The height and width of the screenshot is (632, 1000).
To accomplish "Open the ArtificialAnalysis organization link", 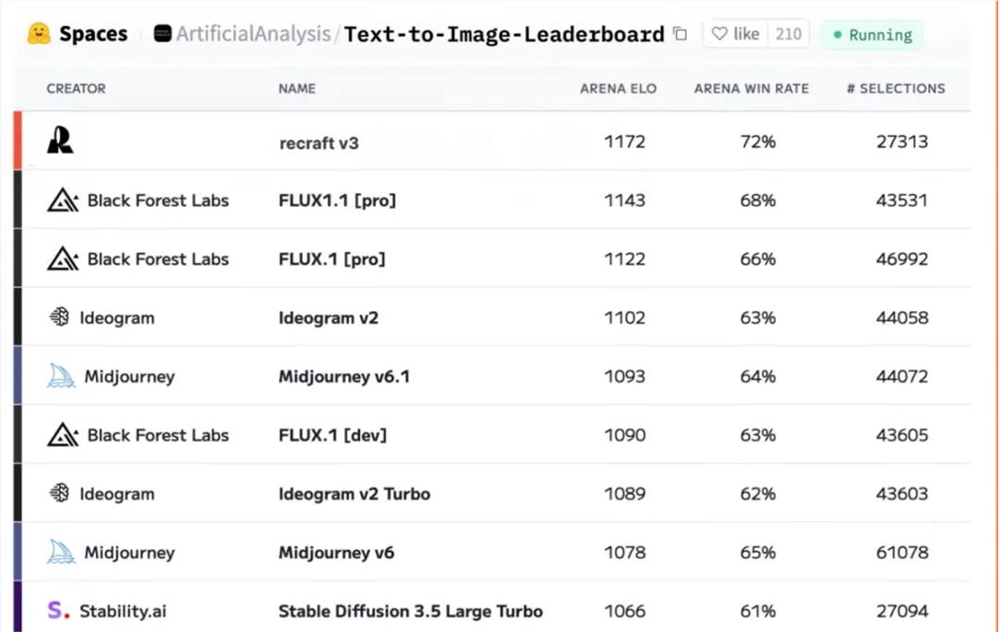I will pos(253,34).
